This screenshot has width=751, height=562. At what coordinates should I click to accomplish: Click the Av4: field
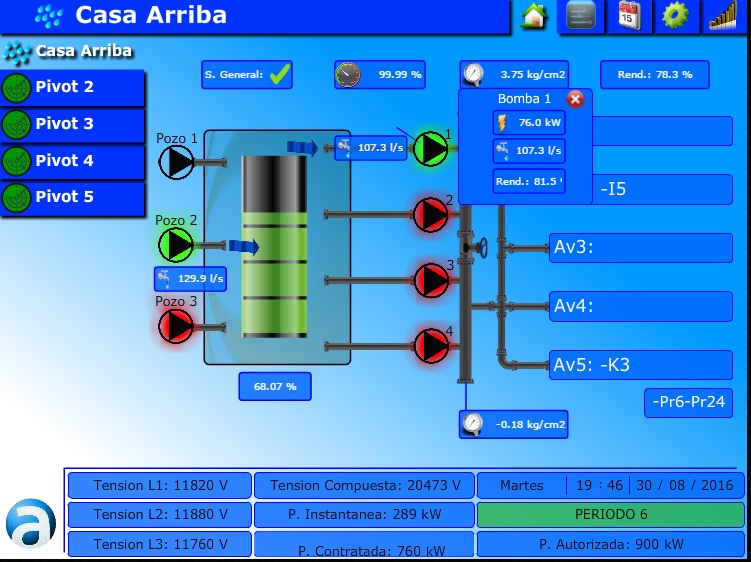click(x=641, y=306)
